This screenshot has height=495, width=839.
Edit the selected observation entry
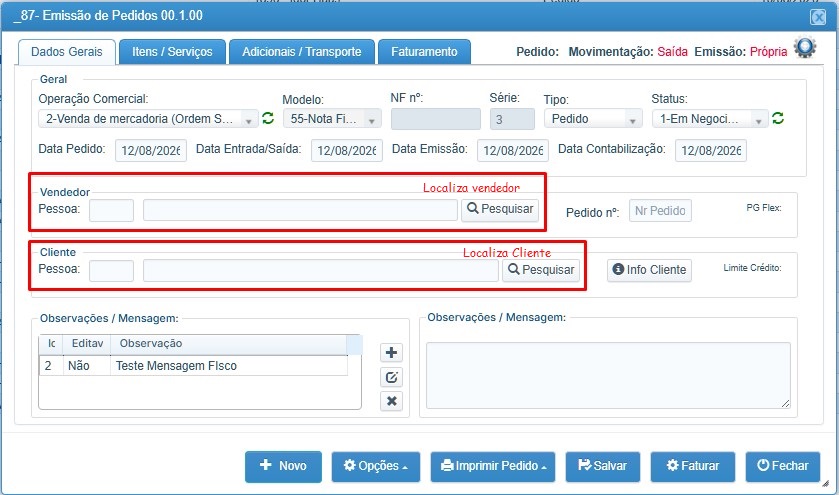click(x=391, y=377)
